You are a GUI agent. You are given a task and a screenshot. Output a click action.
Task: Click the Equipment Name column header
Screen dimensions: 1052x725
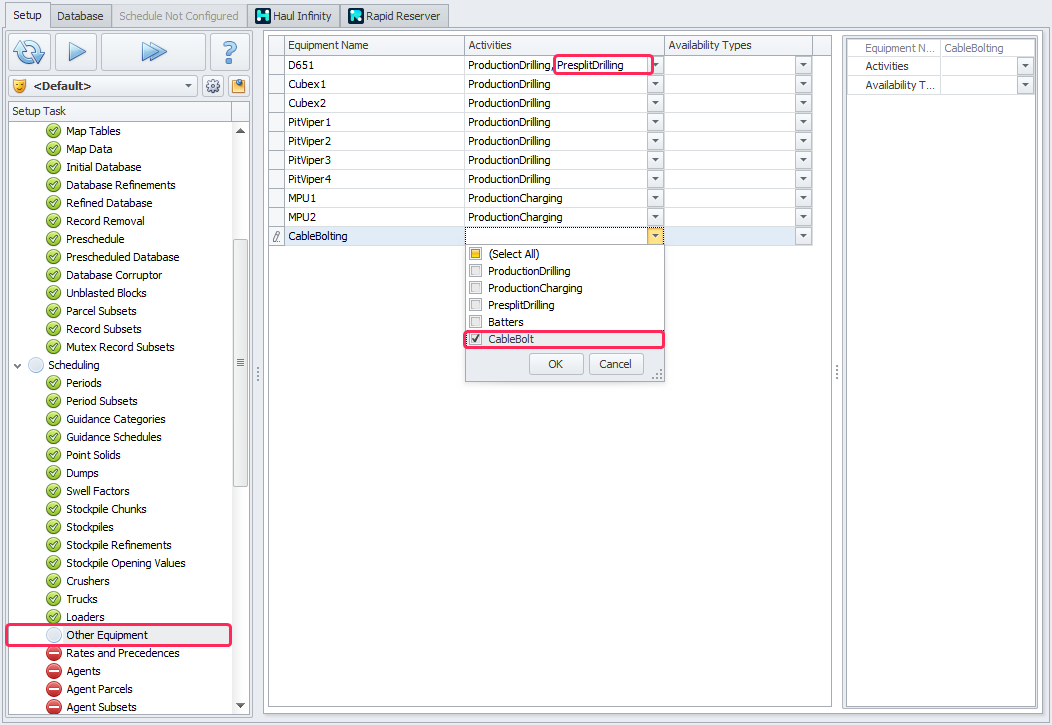point(374,46)
